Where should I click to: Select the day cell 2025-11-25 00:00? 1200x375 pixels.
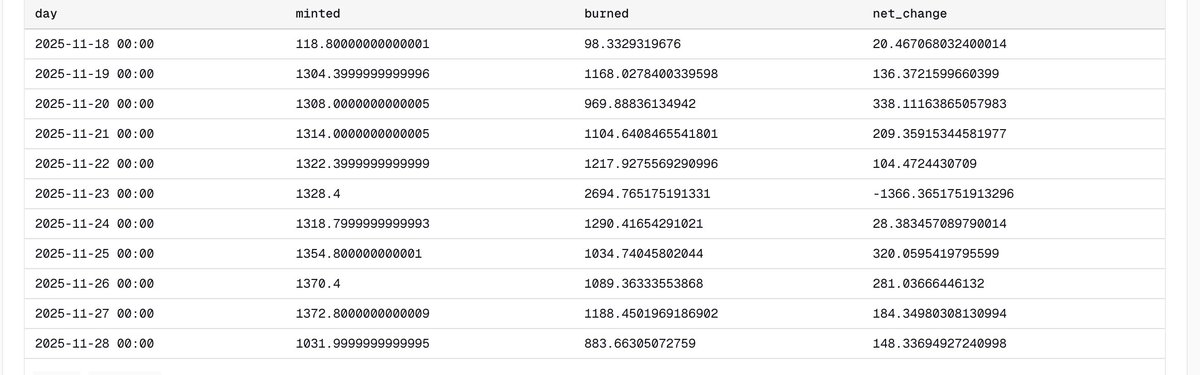click(x=94, y=254)
